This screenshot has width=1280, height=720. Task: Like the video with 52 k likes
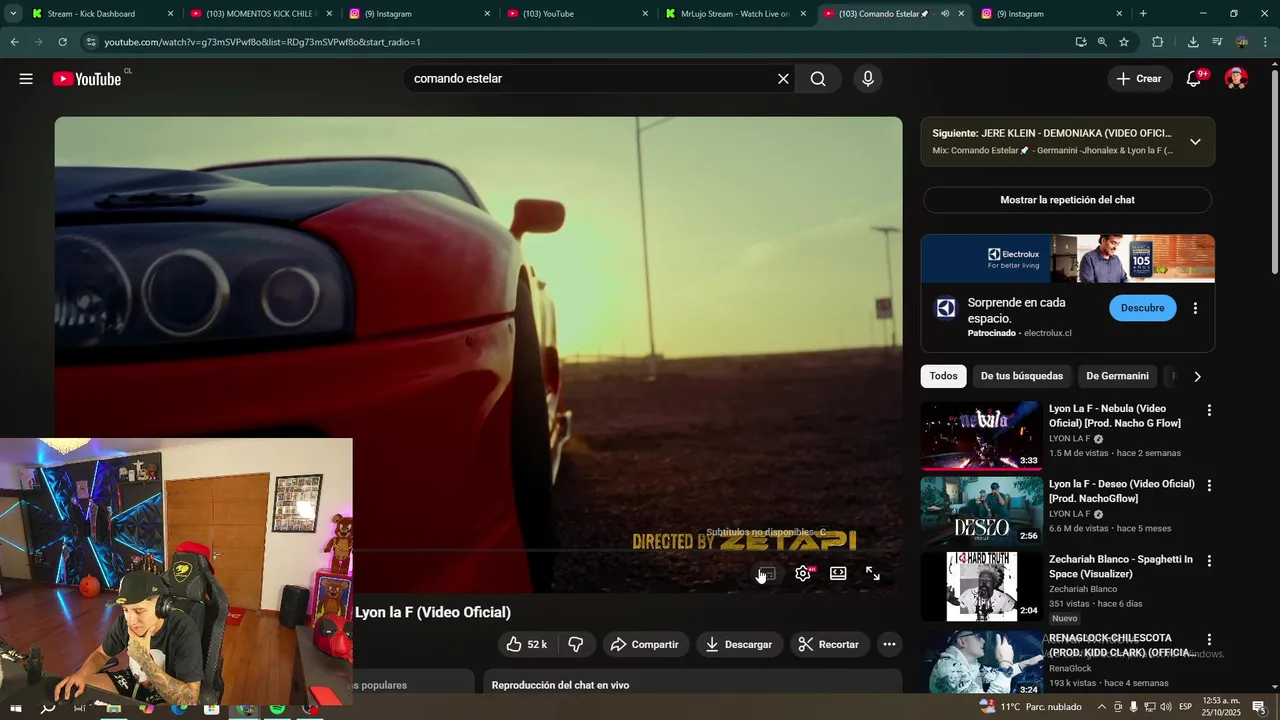click(x=527, y=644)
